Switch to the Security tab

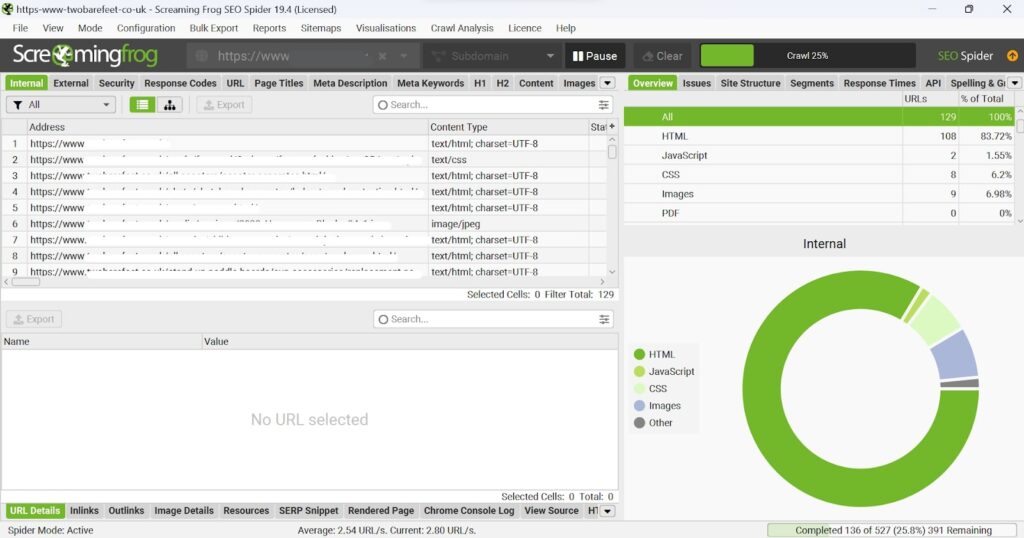[116, 83]
